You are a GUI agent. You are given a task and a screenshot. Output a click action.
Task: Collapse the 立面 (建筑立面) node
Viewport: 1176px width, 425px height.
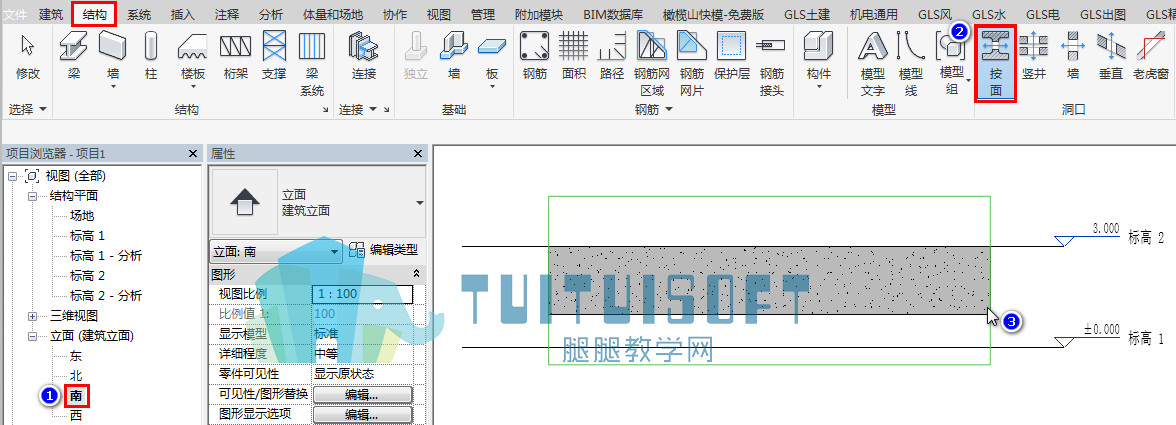tap(32, 336)
